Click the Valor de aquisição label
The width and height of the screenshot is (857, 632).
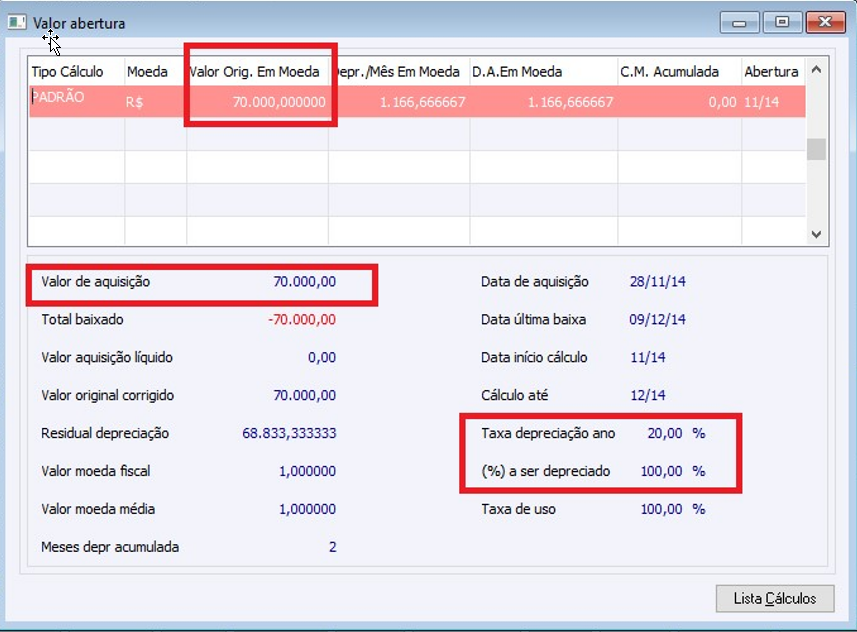click(x=96, y=282)
